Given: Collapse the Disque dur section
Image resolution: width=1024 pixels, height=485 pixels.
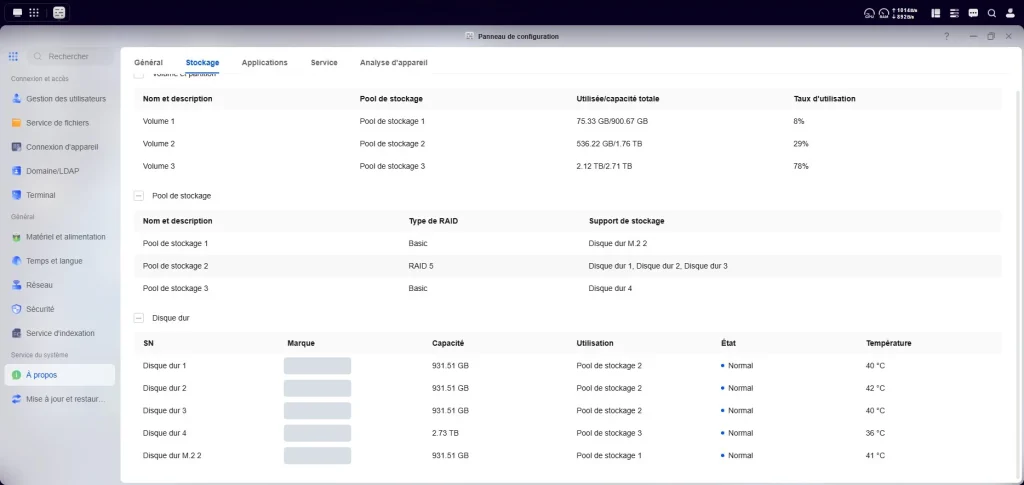Looking at the screenshot, I should 138,318.
